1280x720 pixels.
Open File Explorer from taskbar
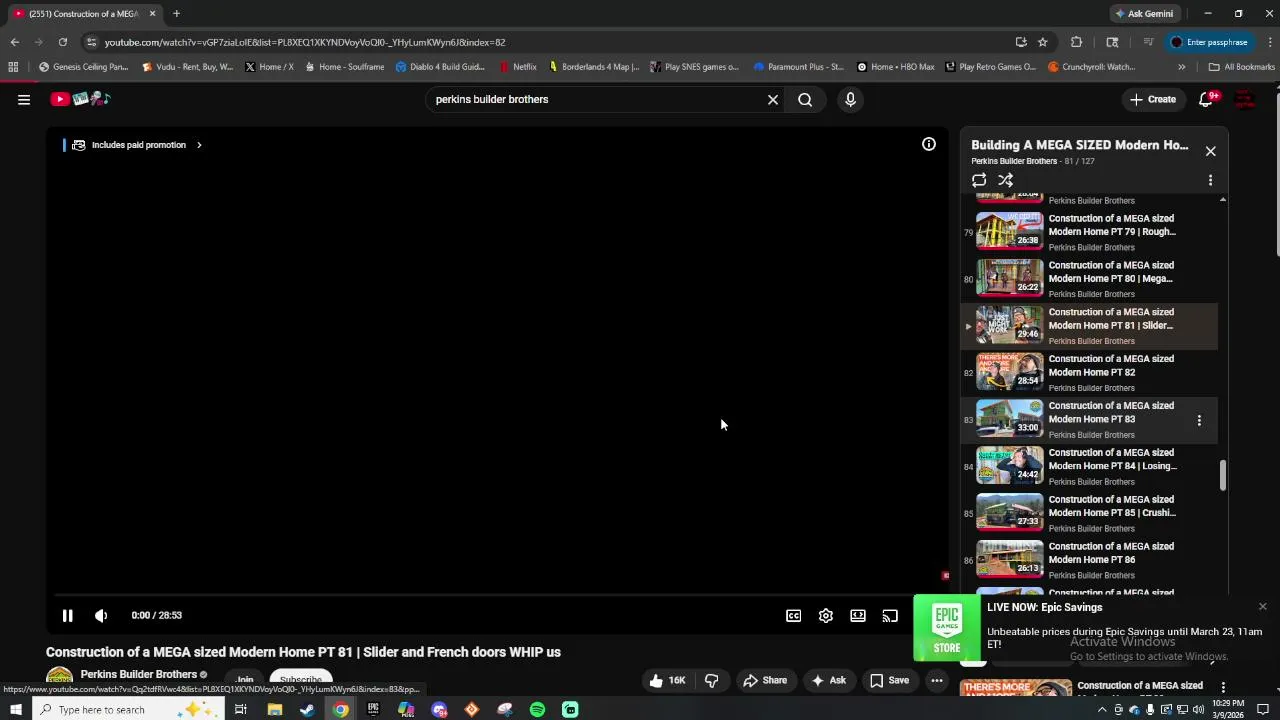(x=274, y=709)
